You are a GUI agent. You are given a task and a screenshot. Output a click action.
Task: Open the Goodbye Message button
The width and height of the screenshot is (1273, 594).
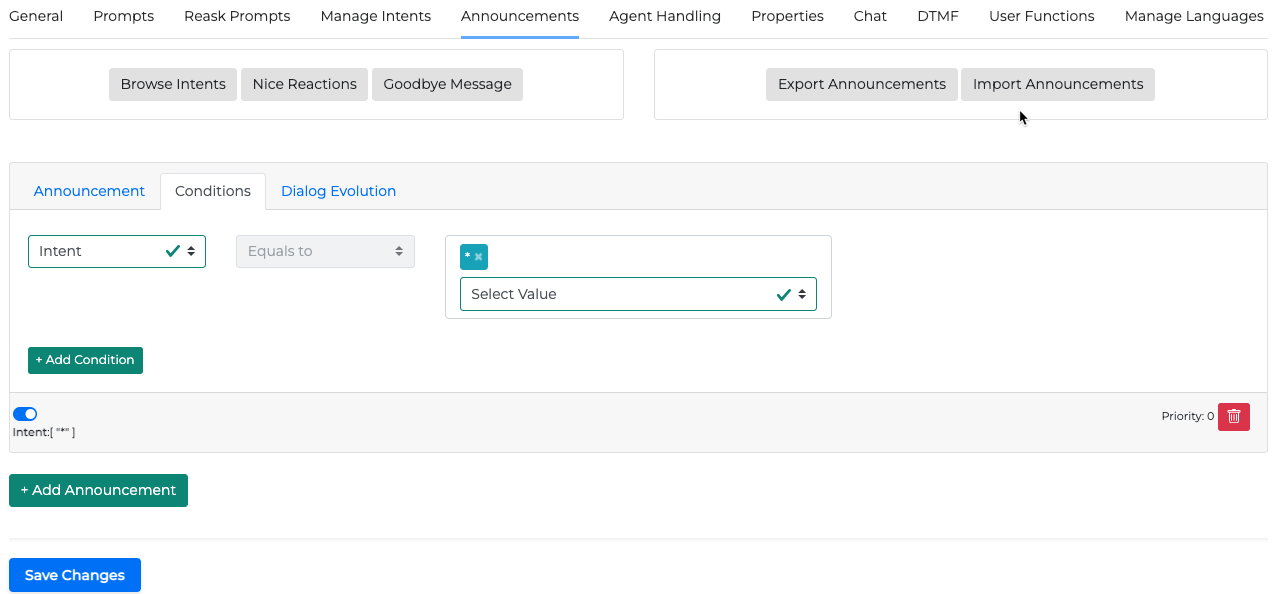point(447,84)
